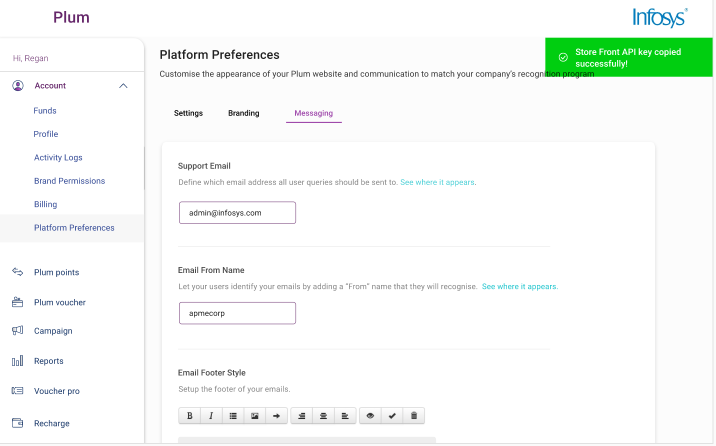The height and width of the screenshot is (446, 716).
Task: Open the Voucher pro label in sidebar
Action: click(57, 391)
